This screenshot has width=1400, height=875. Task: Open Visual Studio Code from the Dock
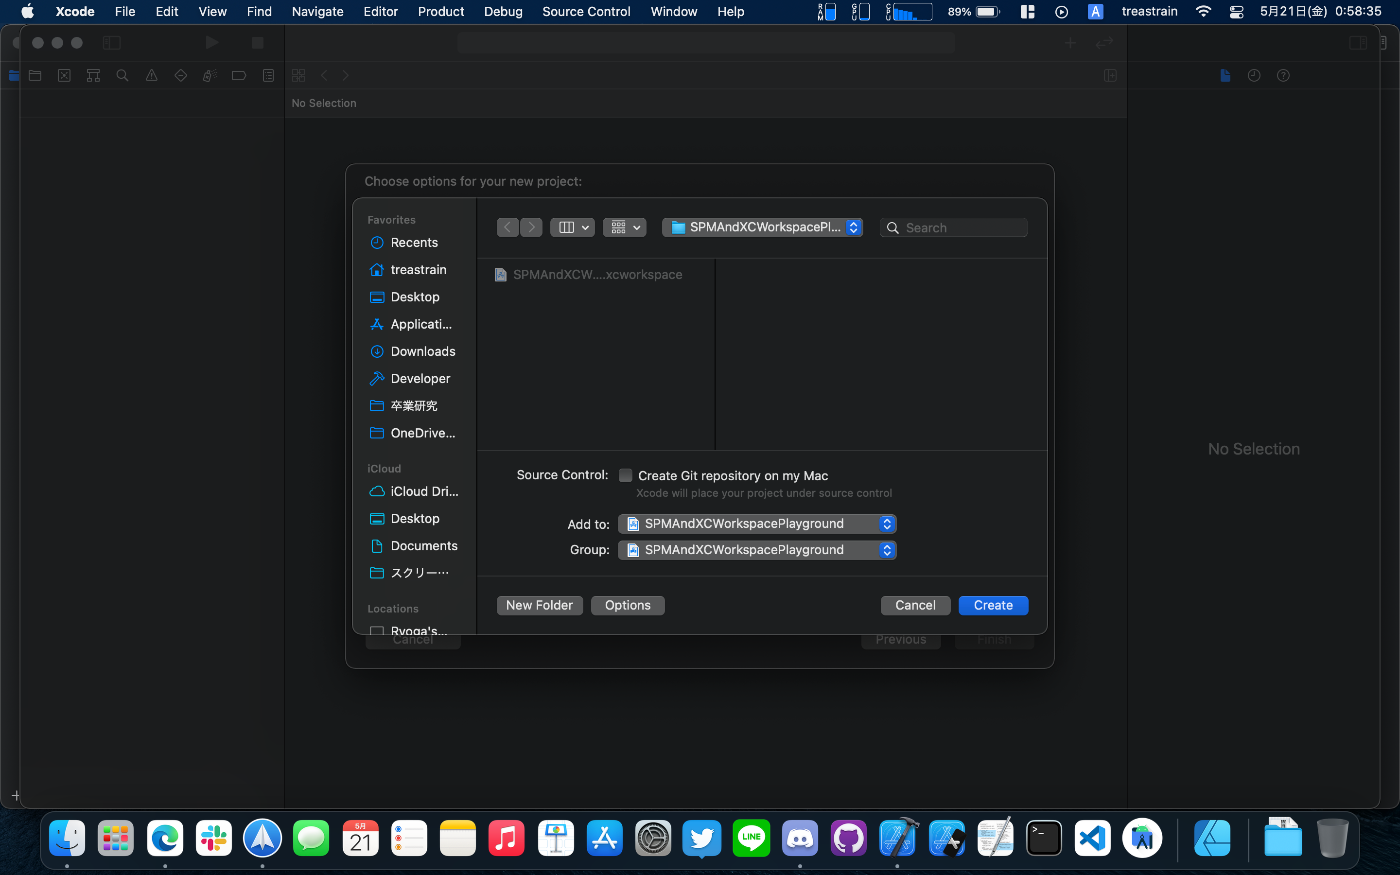[x=1092, y=838]
